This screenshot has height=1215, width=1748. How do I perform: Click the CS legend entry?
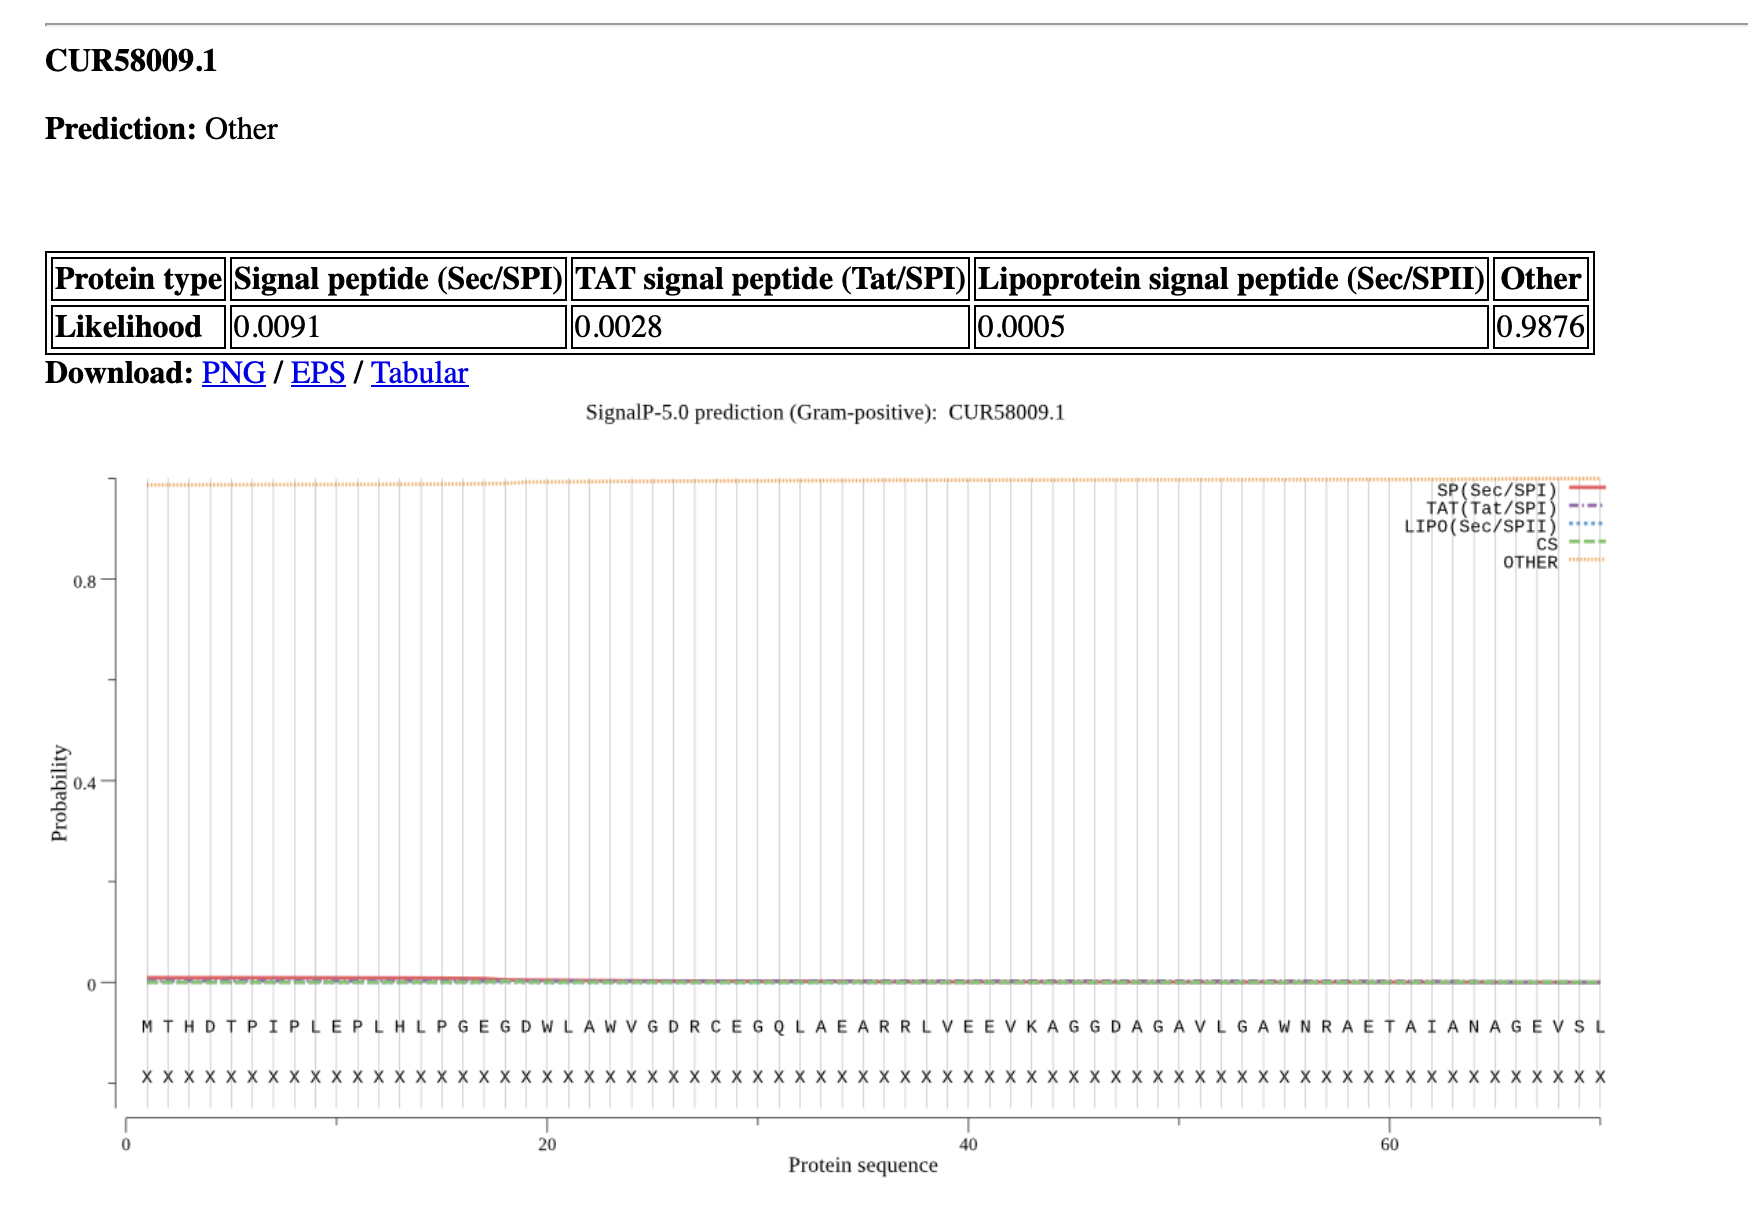[x=1570, y=544]
